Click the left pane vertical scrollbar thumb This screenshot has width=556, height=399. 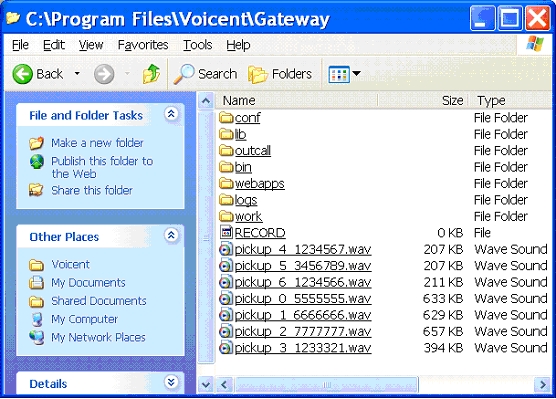206,237
